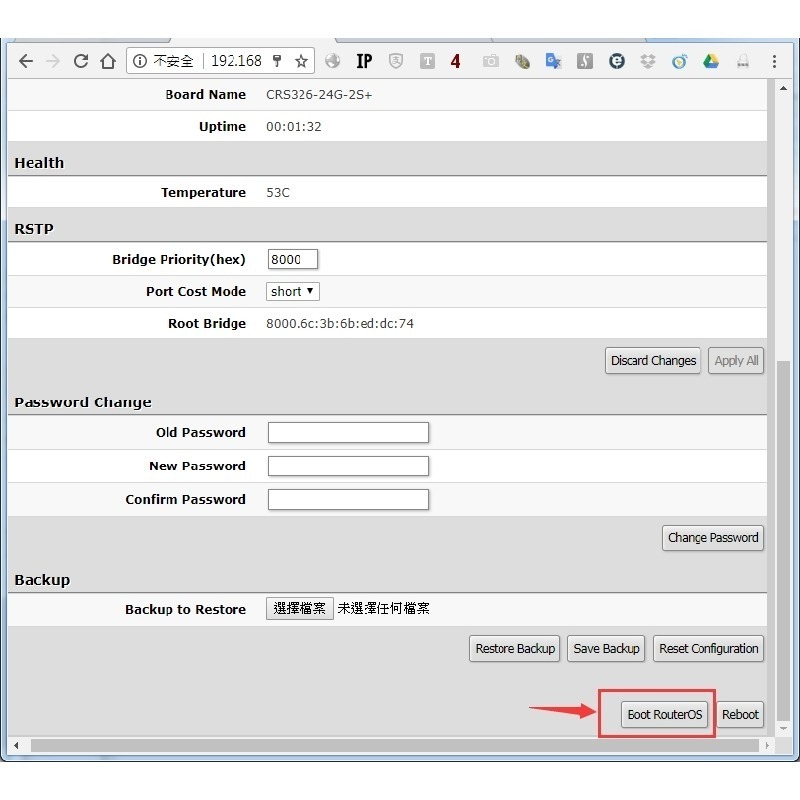This screenshot has height=800, width=800.
Task: Click the Google Drive extension icon
Action: [711, 61]
